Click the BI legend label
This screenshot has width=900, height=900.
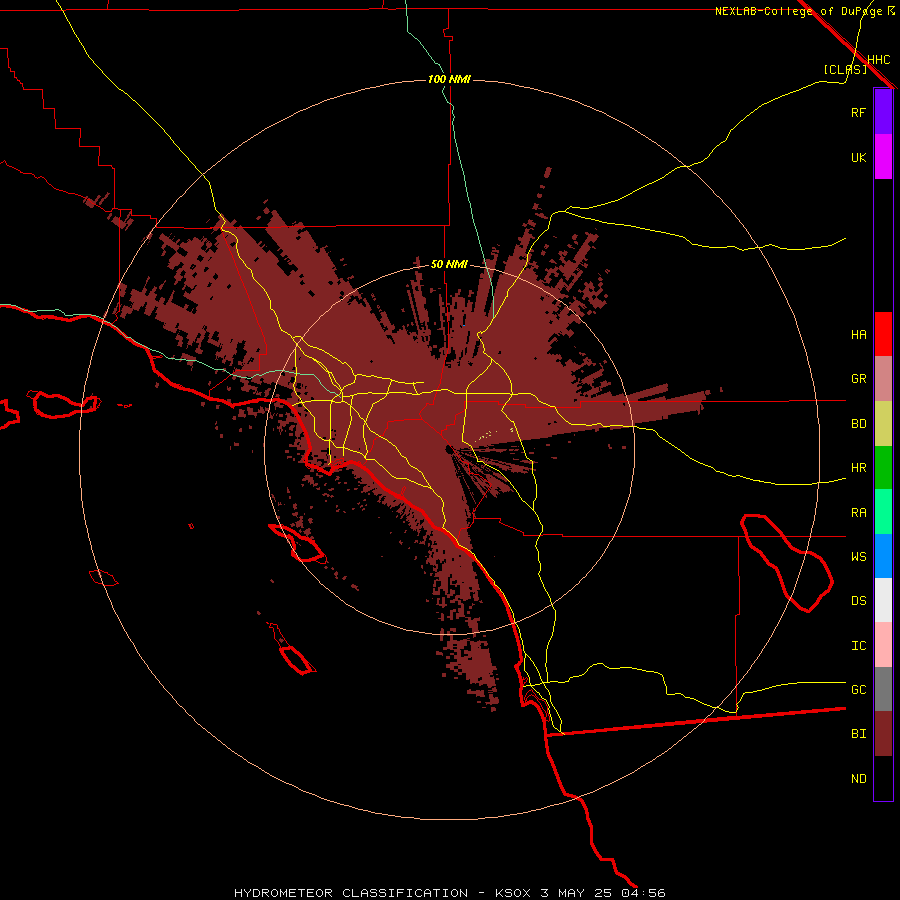(859, 734)
